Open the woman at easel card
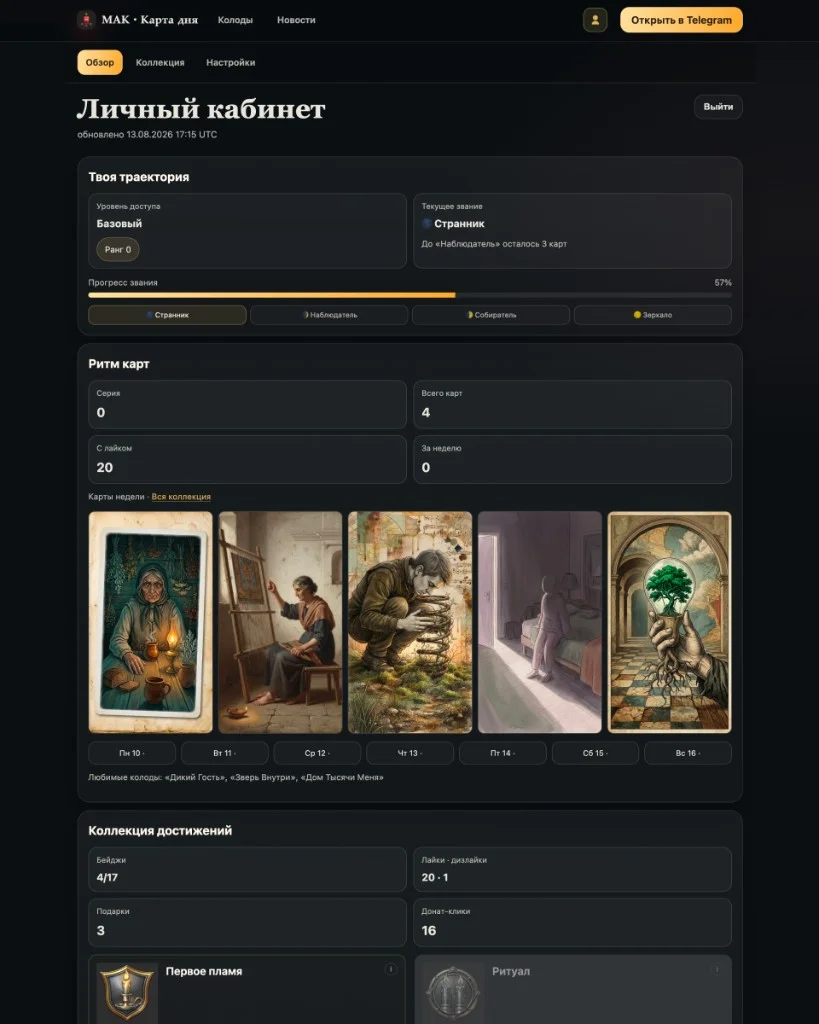 (x=280, y=622)
